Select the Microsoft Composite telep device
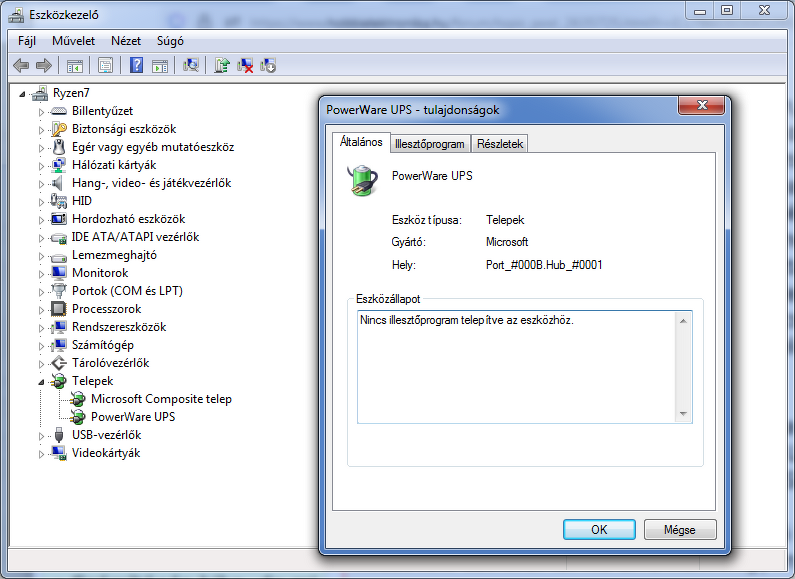The image size is (795, 579). pos(161,399)
